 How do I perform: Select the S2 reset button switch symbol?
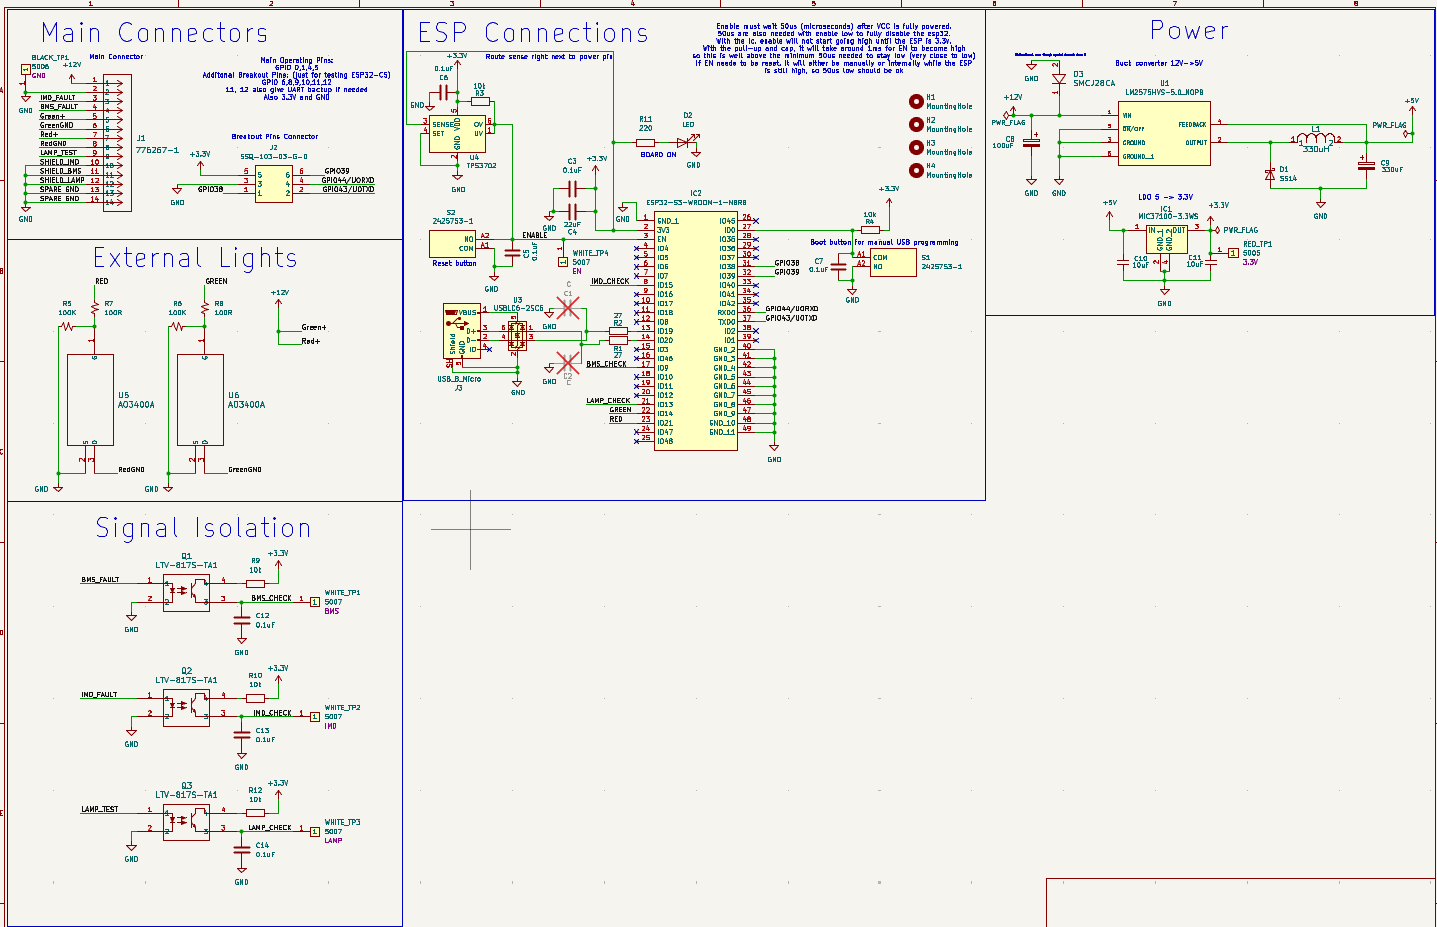(452, 244)
